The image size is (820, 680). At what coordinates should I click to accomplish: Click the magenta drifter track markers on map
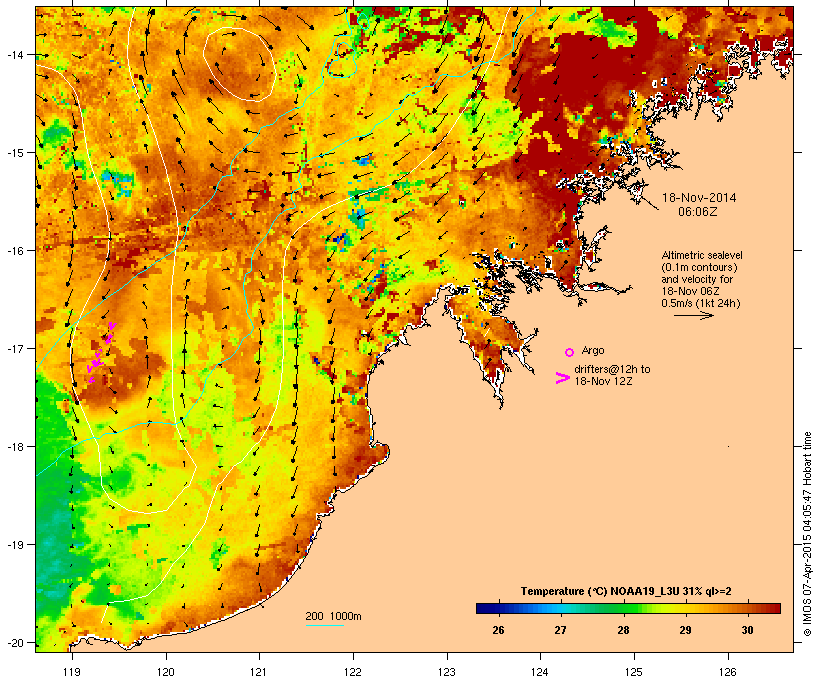(101, 353)
